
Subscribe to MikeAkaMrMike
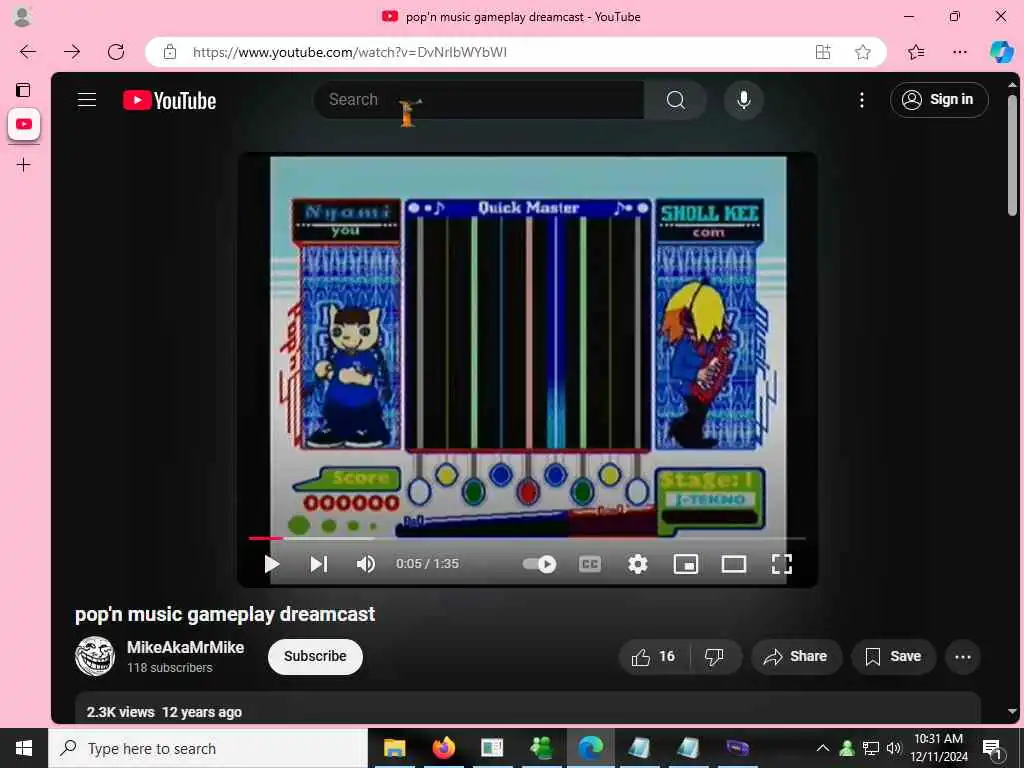pos(315,656)
